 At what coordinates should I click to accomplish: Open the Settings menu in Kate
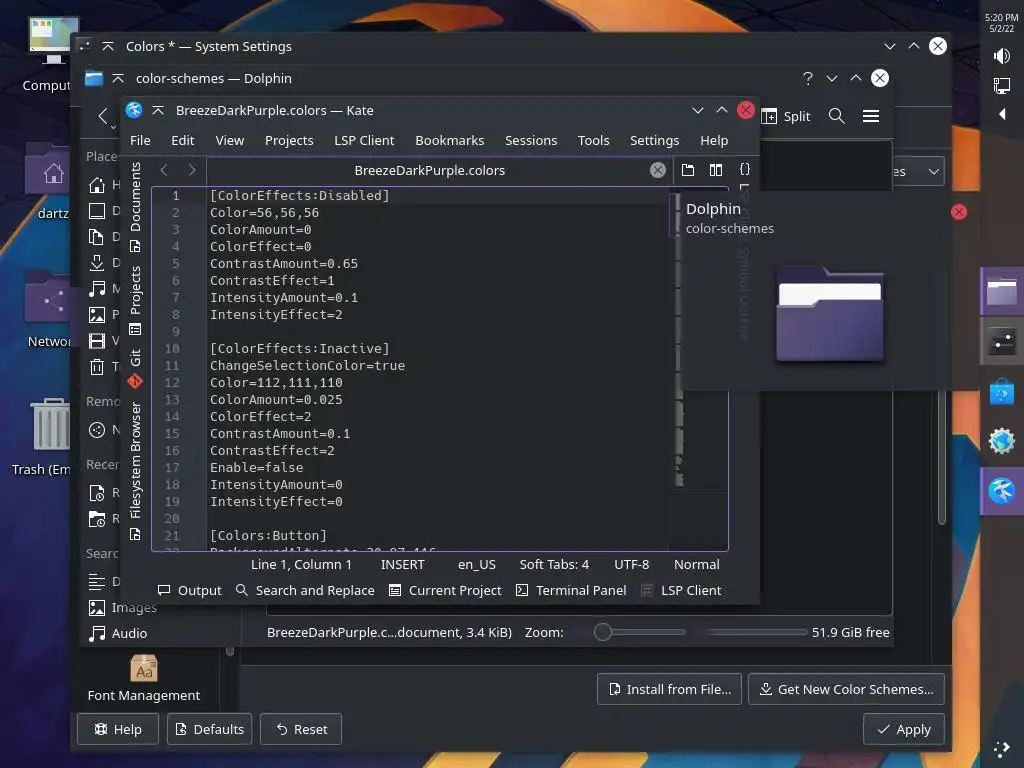coord(654,140)
